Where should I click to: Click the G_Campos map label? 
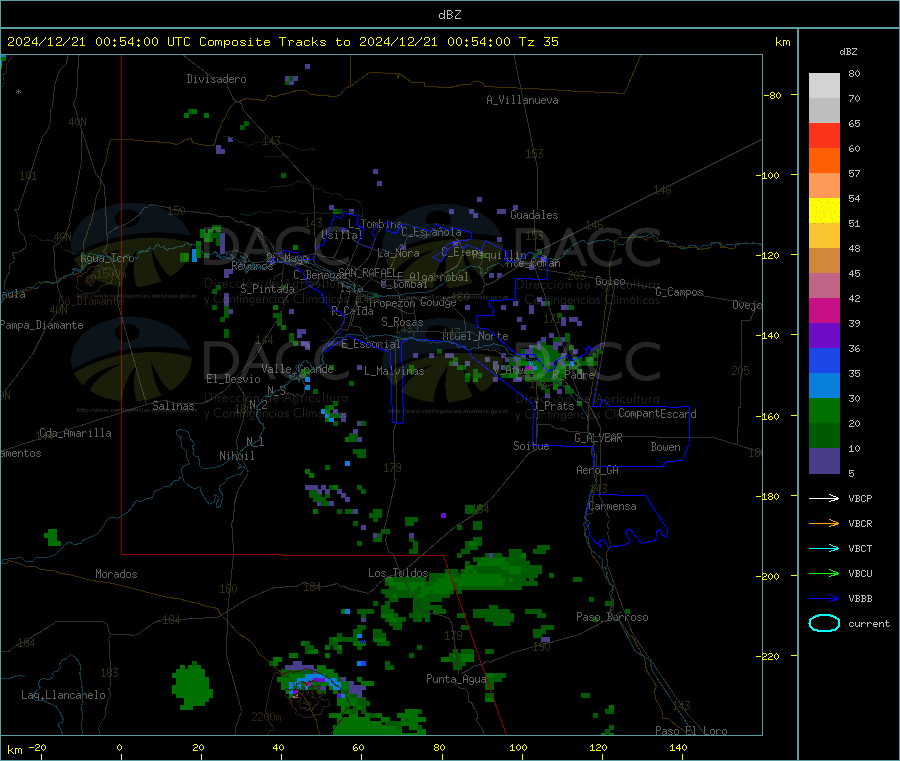tap(680, 292)
